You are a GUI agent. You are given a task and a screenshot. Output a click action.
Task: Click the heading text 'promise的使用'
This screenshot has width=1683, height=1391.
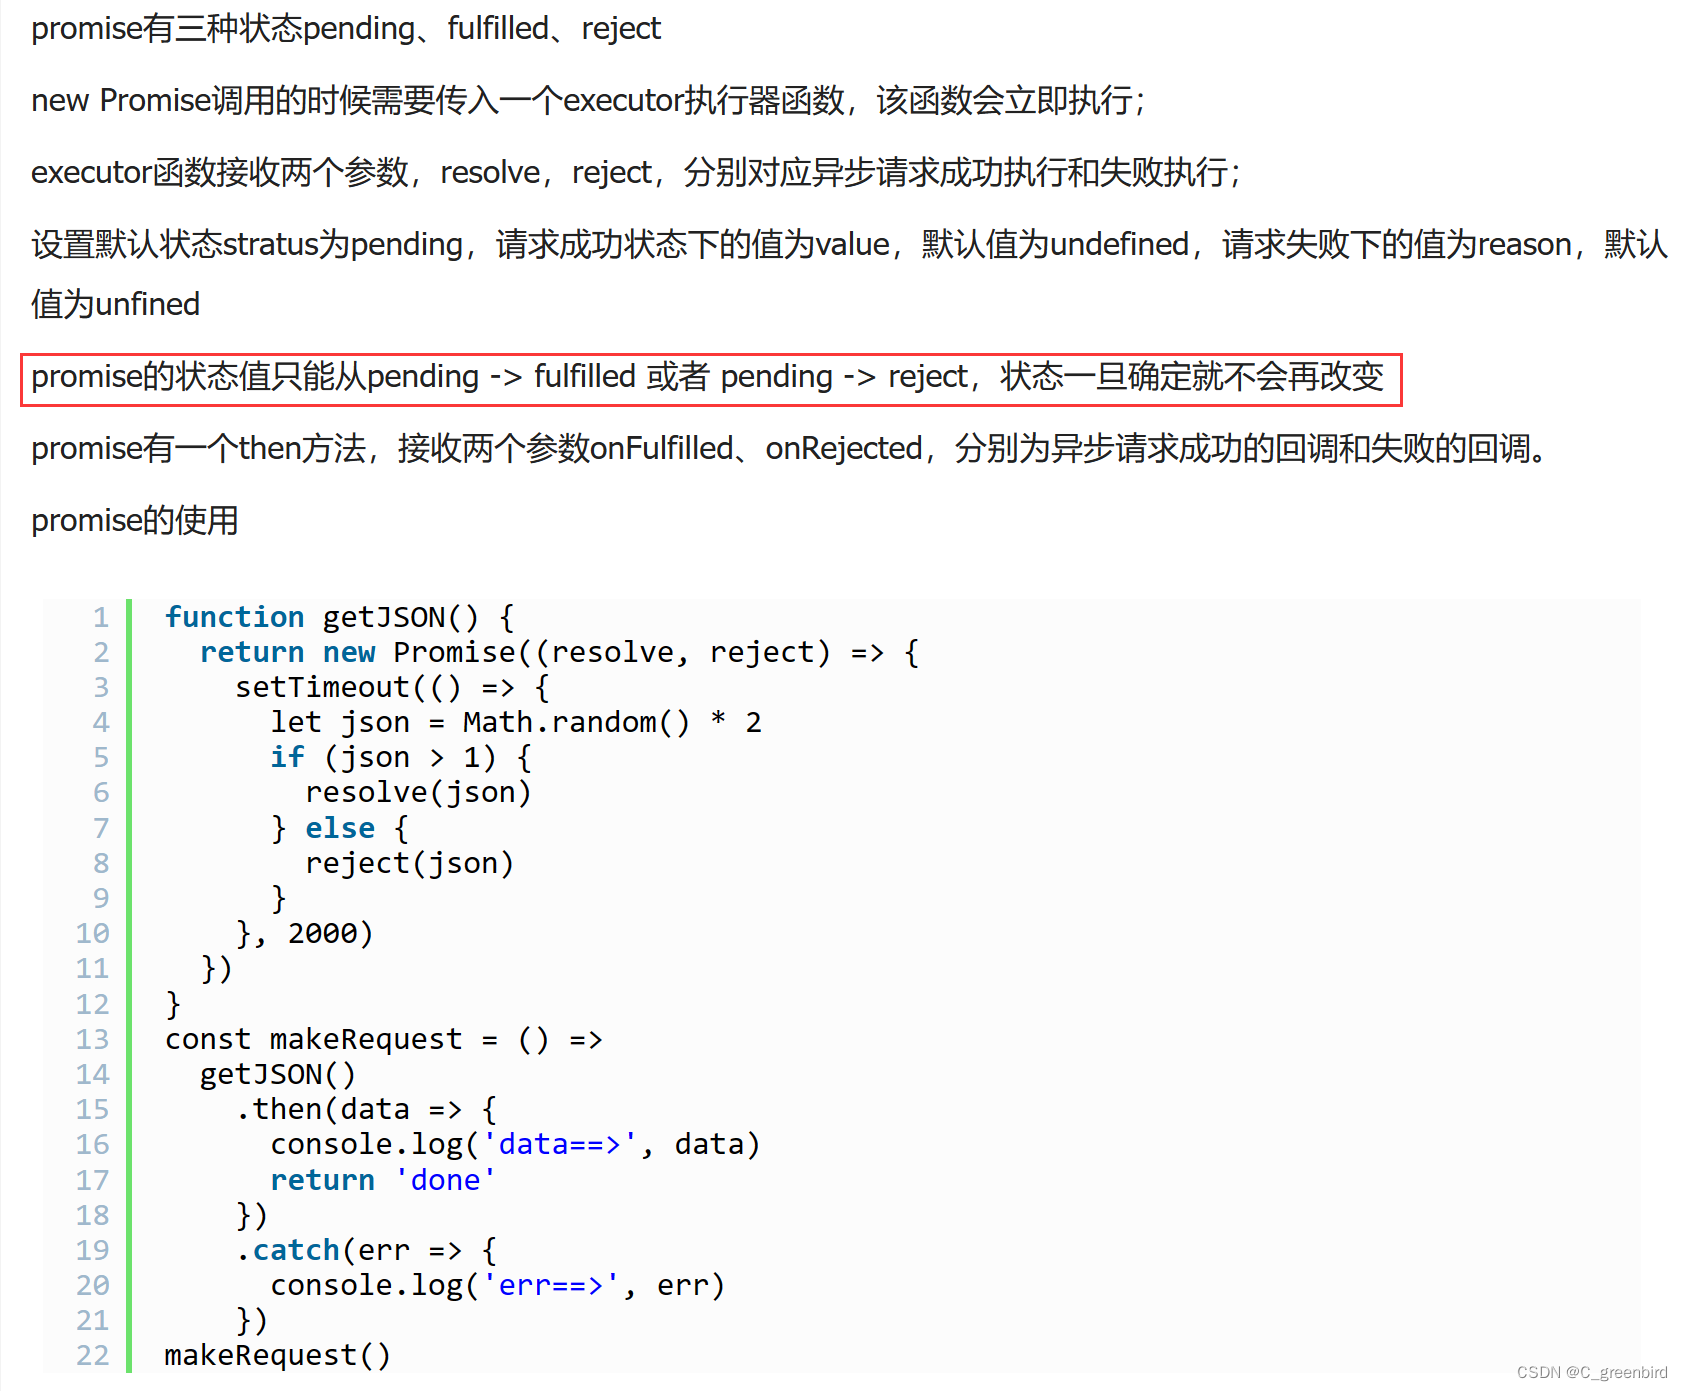(135, 521)
